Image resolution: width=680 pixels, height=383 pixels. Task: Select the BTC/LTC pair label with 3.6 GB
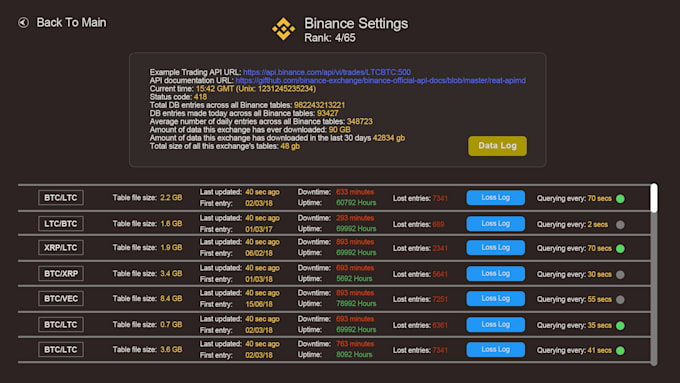coord(61,350)
